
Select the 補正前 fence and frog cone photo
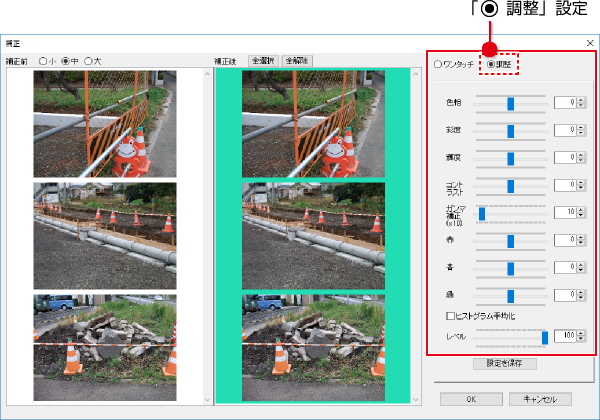click(x=105, y=124)
